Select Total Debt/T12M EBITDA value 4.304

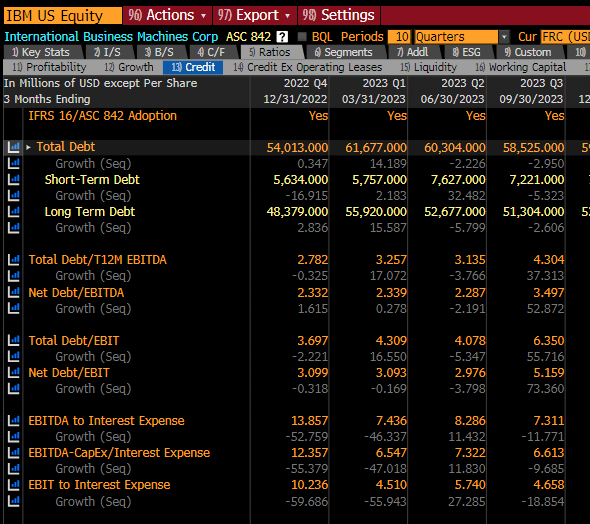549,260
